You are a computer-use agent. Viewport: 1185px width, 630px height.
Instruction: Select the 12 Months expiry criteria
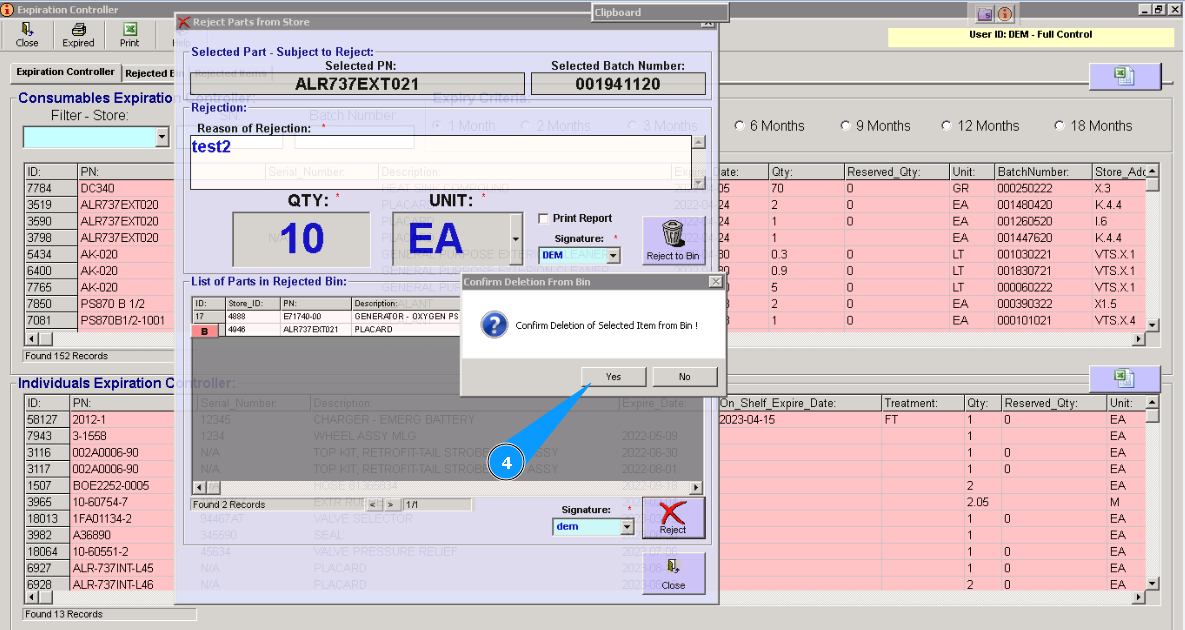point(946,125)
